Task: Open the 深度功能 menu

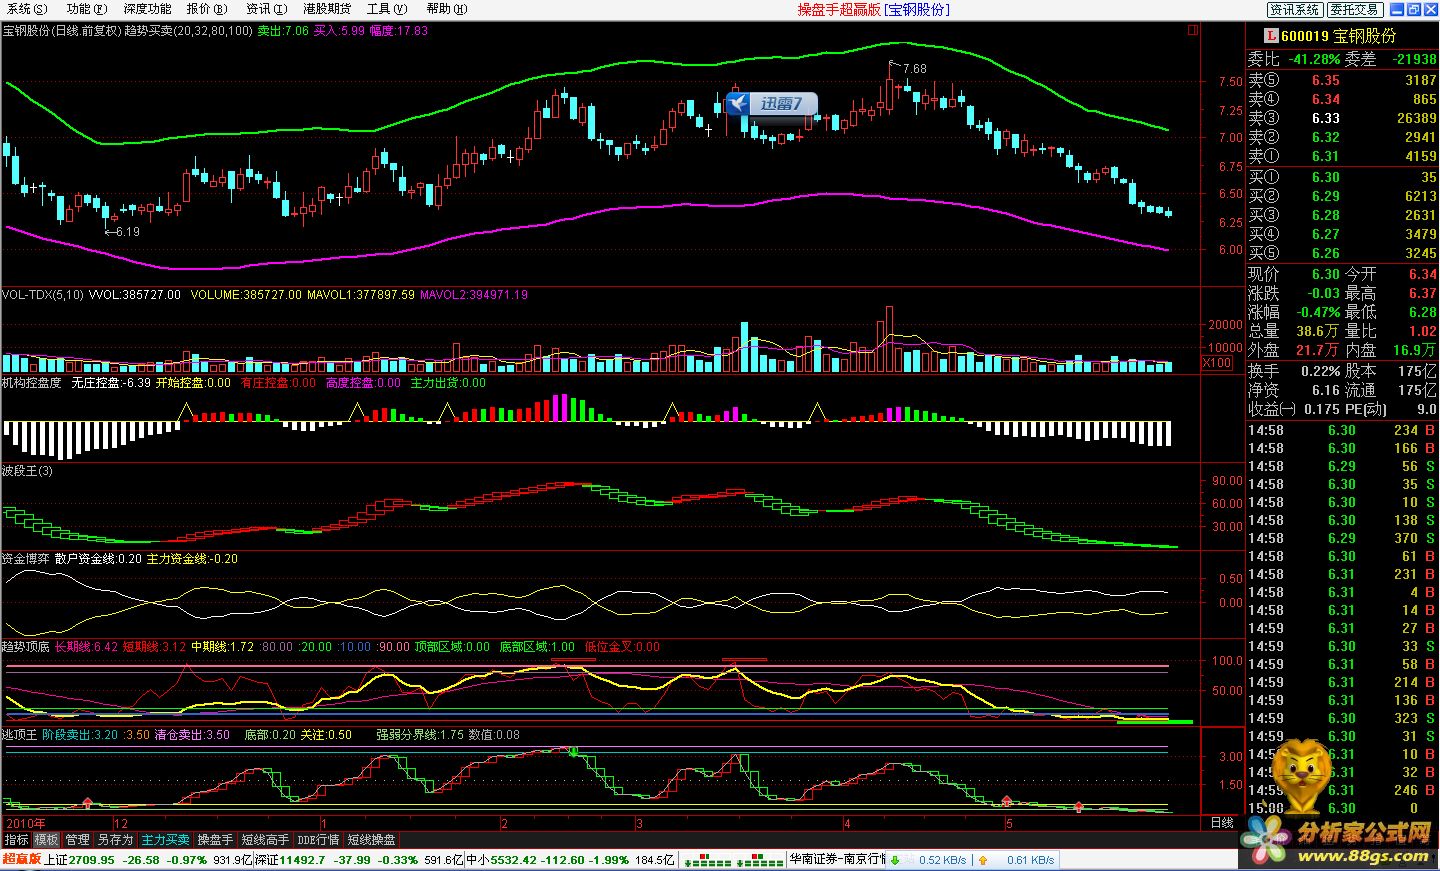Action: pyautogui.click(x=147, y=9)
